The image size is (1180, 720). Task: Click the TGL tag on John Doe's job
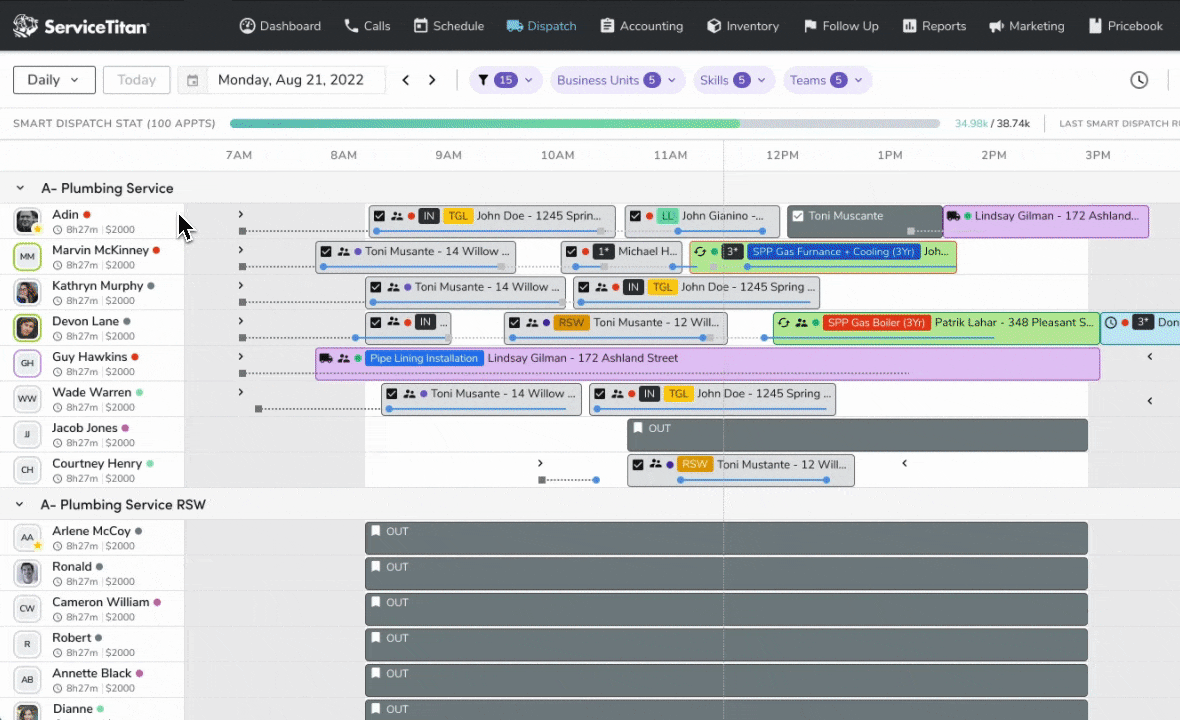[x=460, y=215]
